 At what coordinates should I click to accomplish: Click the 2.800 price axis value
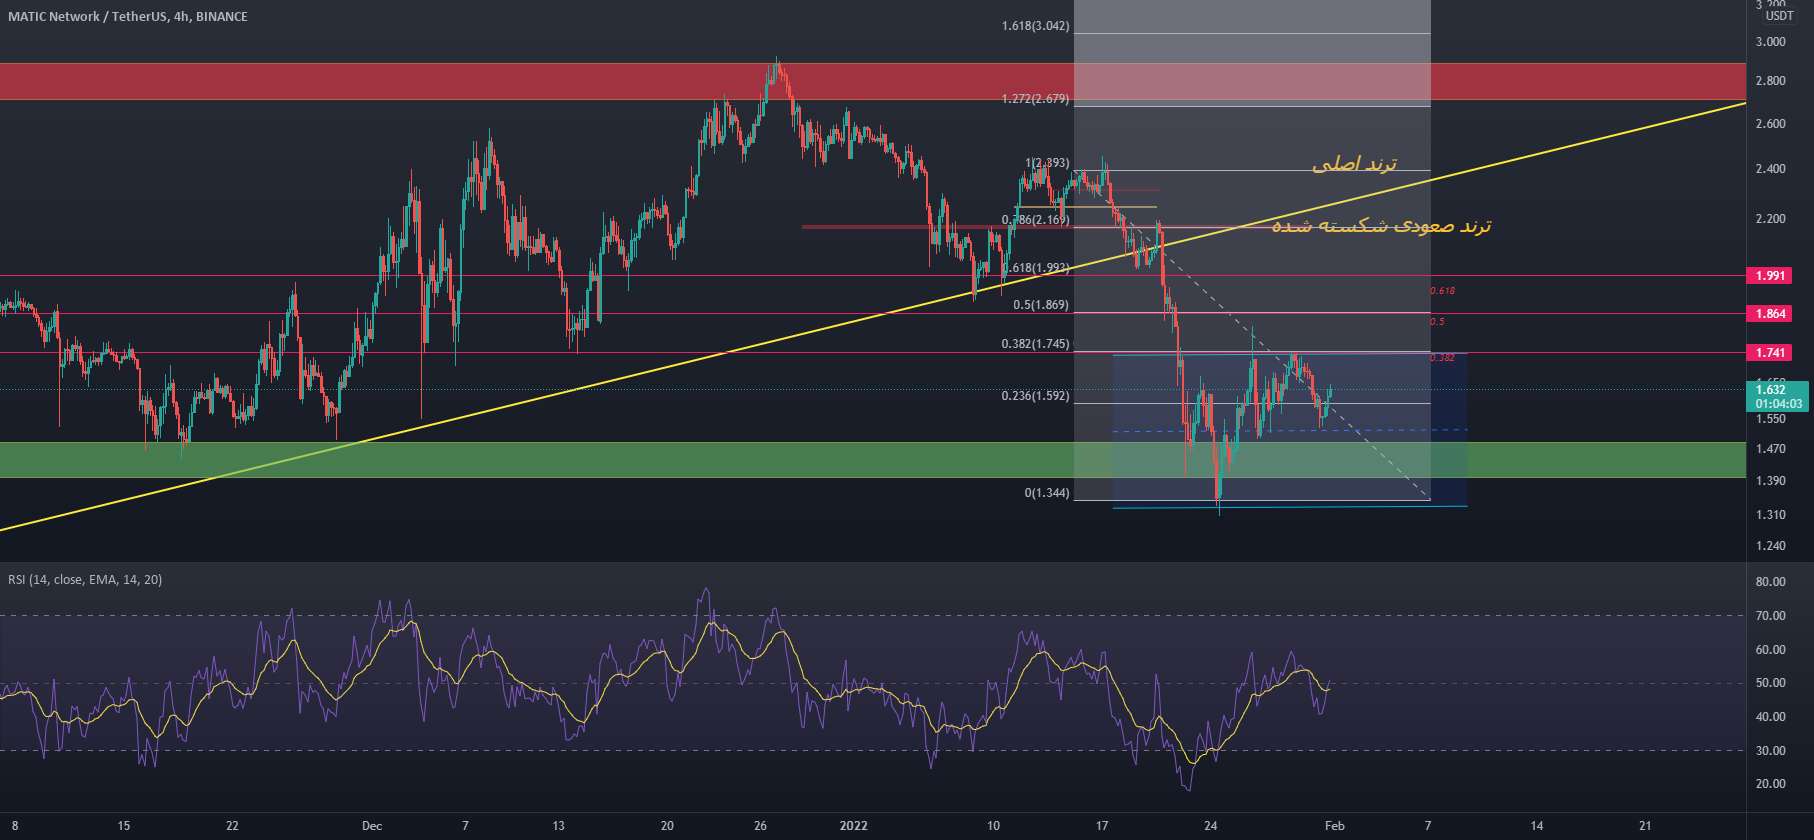coord(1770,81)
